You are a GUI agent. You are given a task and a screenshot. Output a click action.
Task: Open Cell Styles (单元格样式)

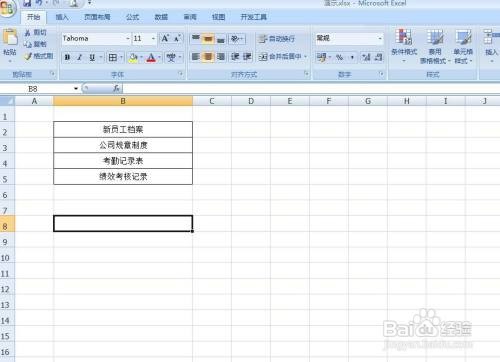tap(463, 46)
